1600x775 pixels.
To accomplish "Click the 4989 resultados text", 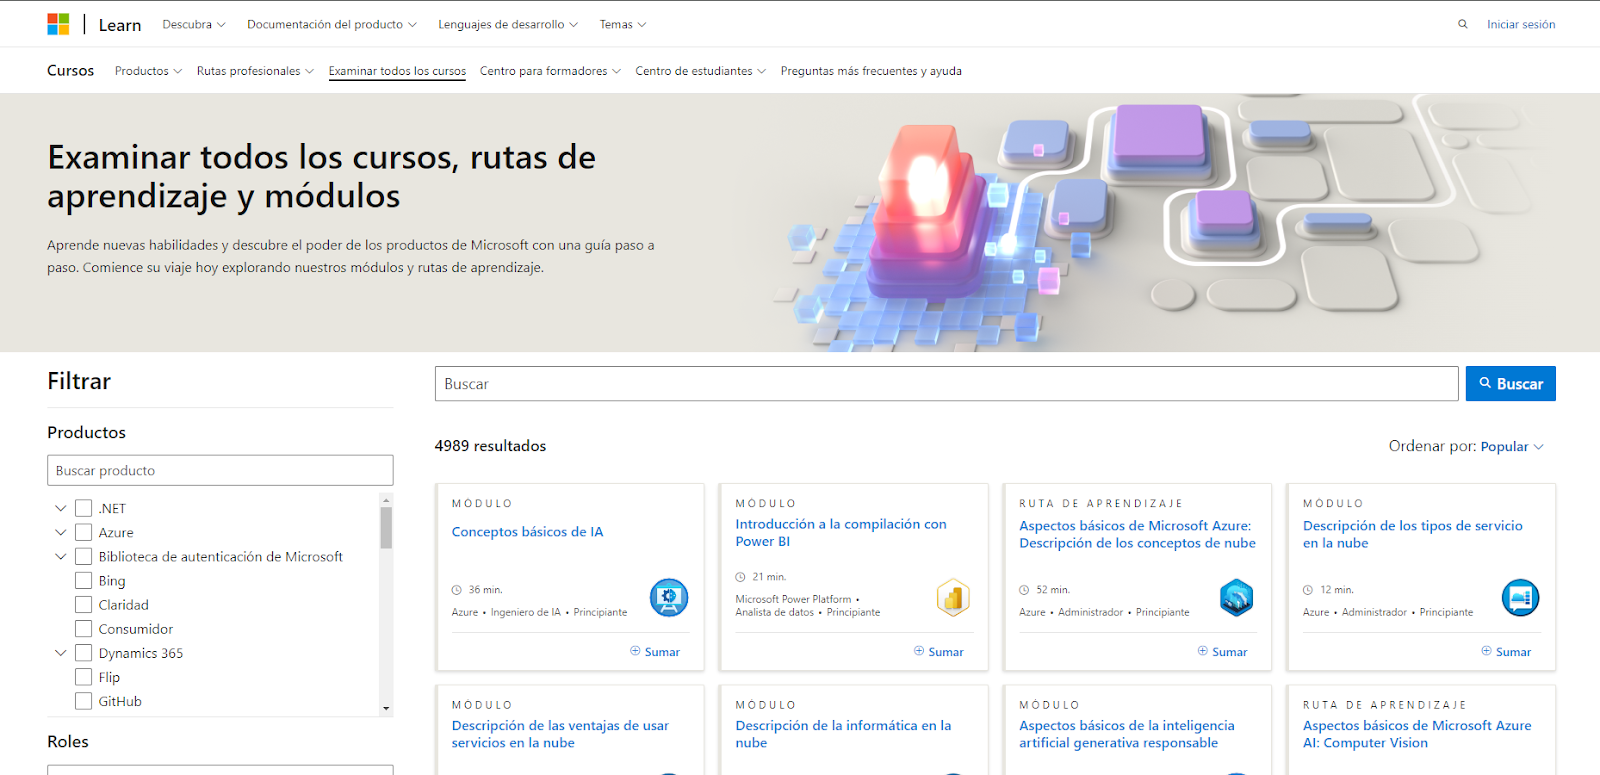I will [x=490, y=446].
